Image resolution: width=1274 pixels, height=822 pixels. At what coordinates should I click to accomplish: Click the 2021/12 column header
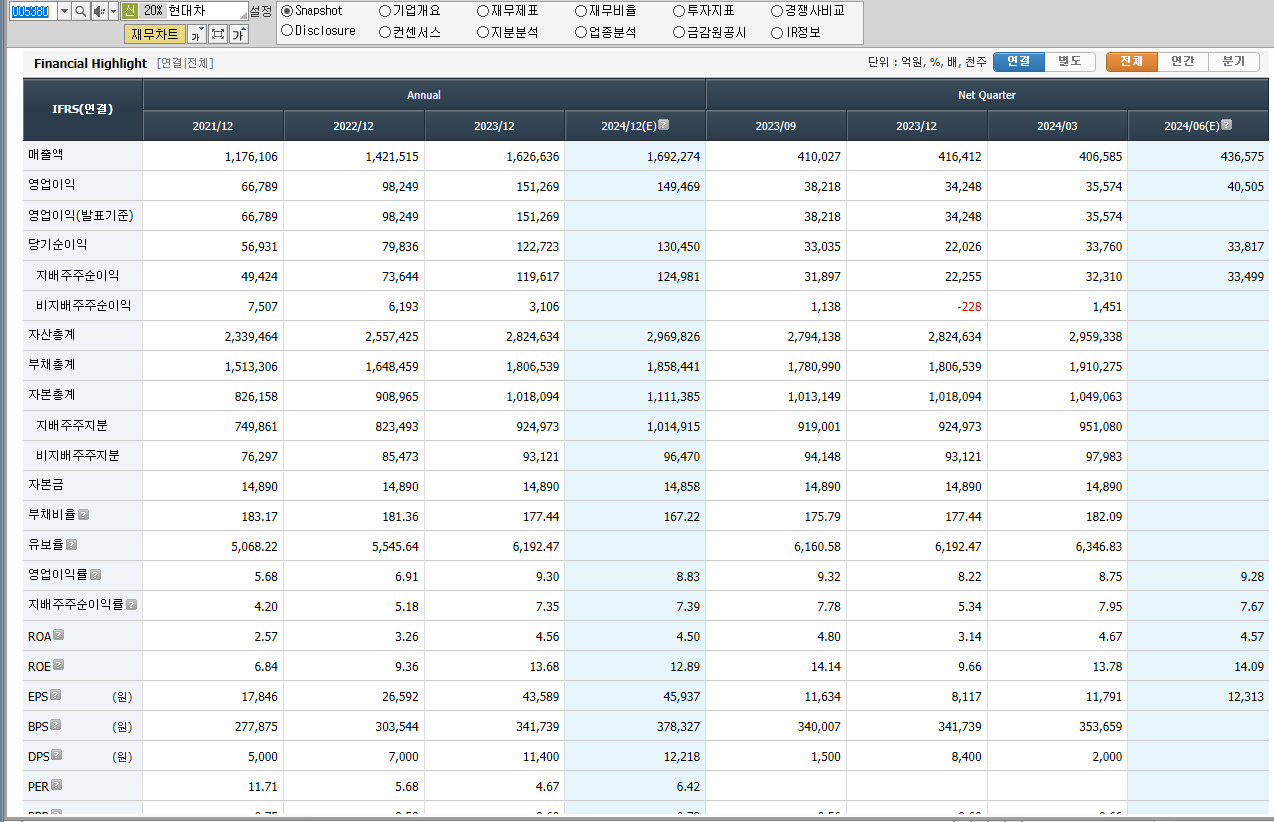pos(213,126)
